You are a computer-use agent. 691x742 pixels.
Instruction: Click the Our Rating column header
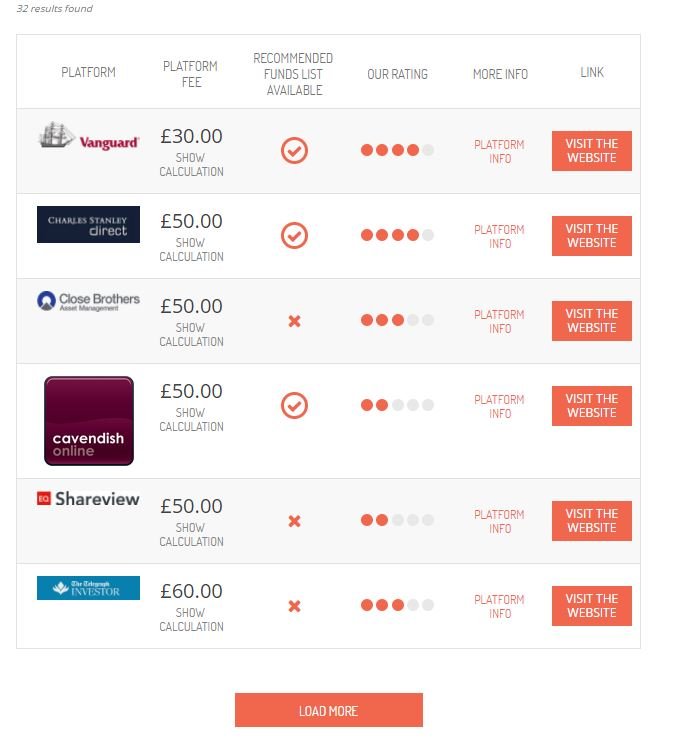click(397, 74)
